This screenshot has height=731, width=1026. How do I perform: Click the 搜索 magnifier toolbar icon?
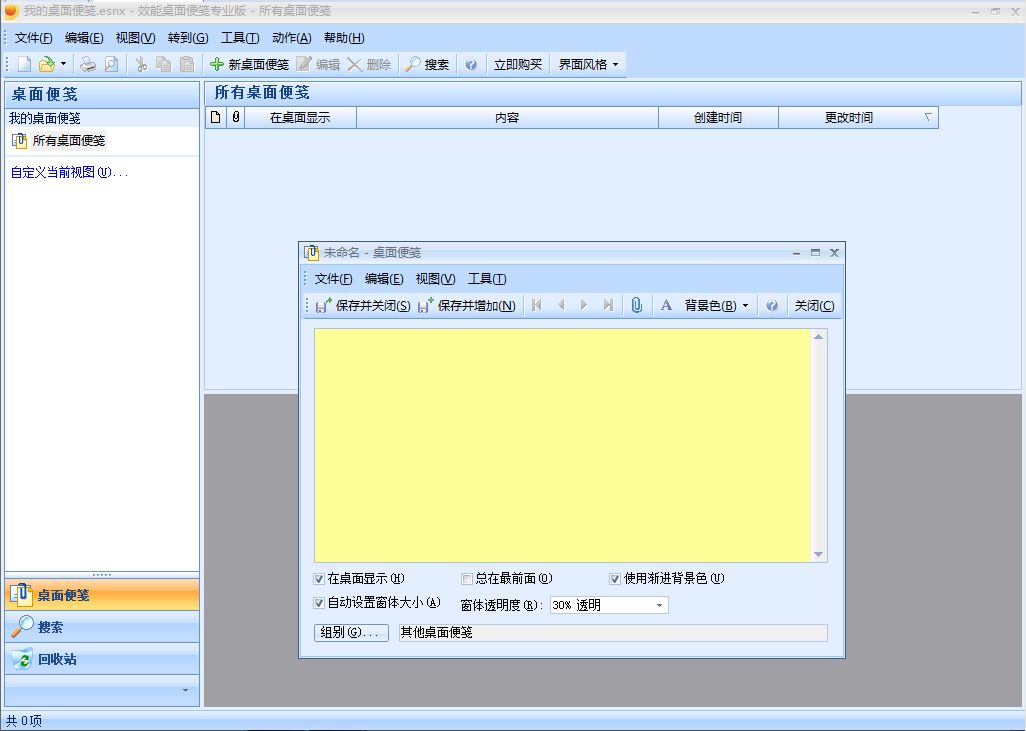pos(412,64)
